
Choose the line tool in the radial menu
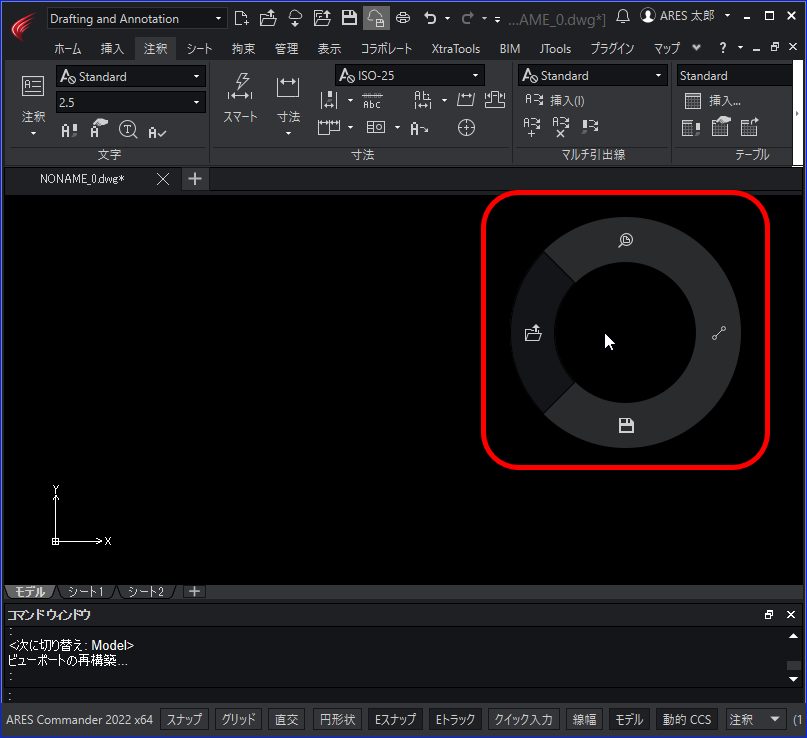[x=719, y=333]
